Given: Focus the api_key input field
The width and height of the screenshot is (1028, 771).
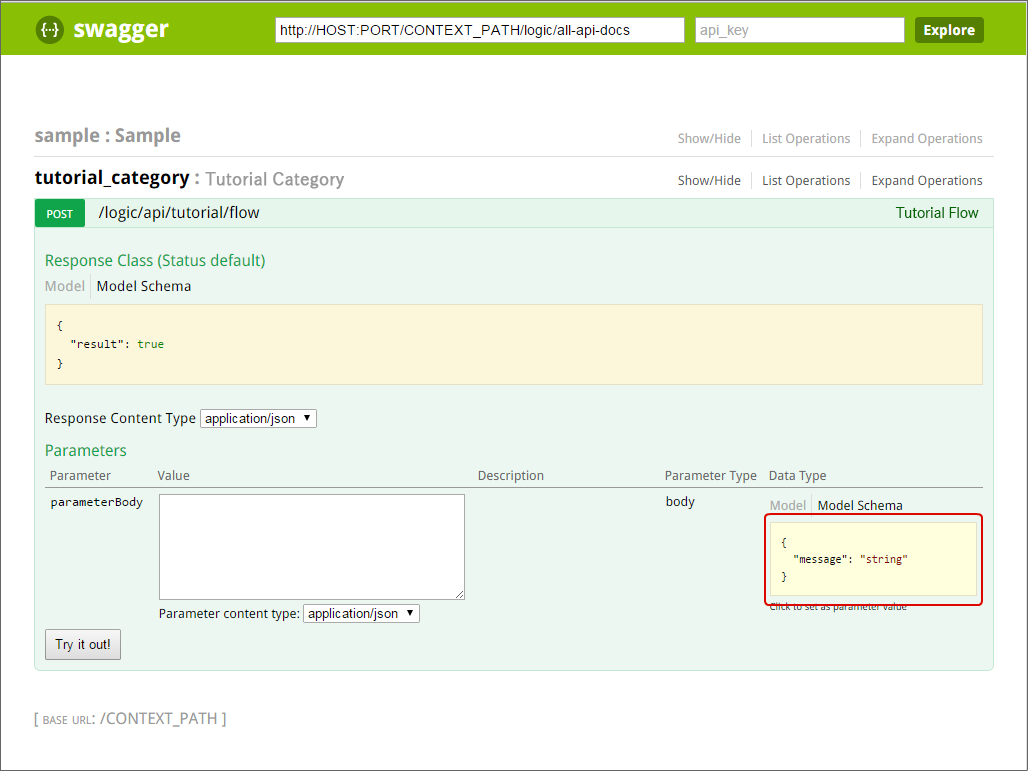Looking at the screenshot, I should [800, 30].
